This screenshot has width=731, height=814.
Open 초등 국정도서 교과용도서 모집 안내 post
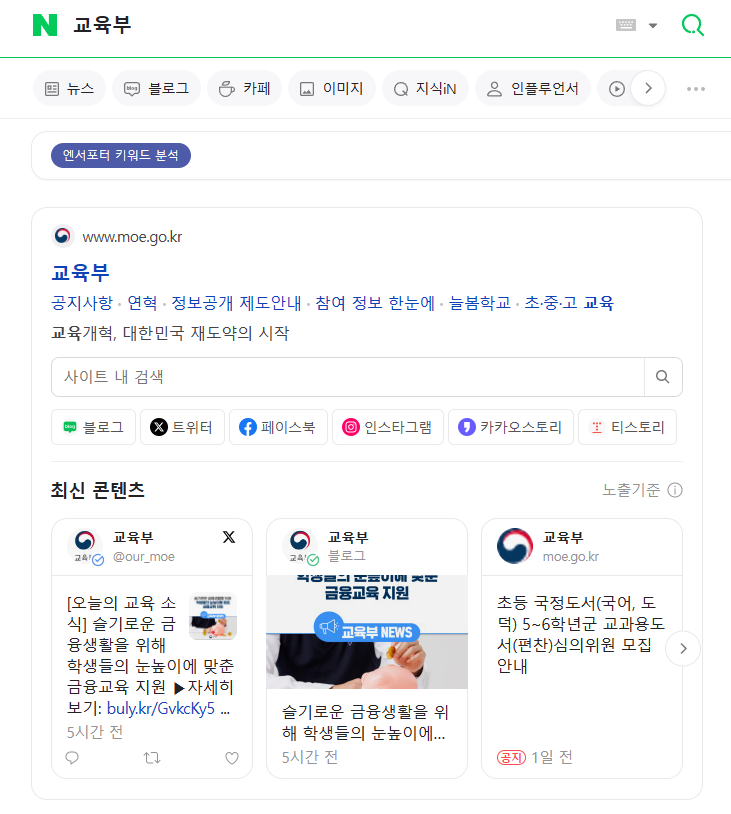point(580,634)
